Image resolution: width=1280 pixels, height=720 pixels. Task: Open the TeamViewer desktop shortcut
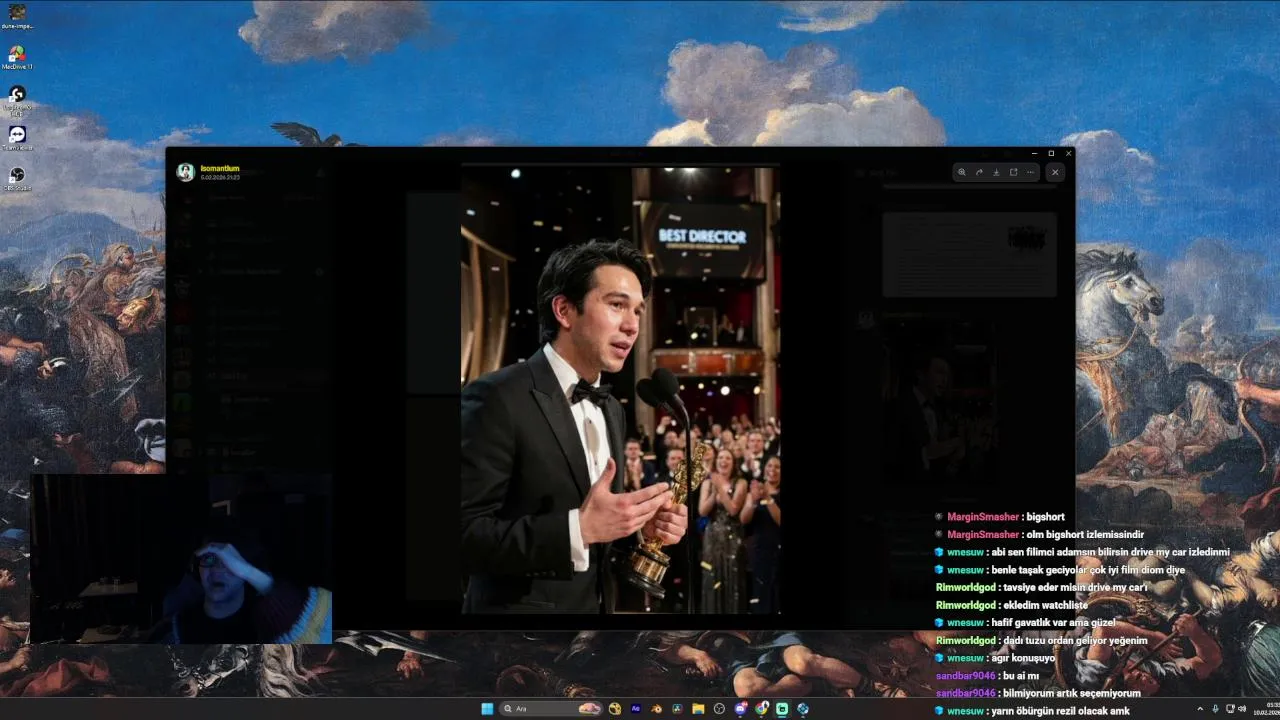pyautogui.click(x=17, y=137)
